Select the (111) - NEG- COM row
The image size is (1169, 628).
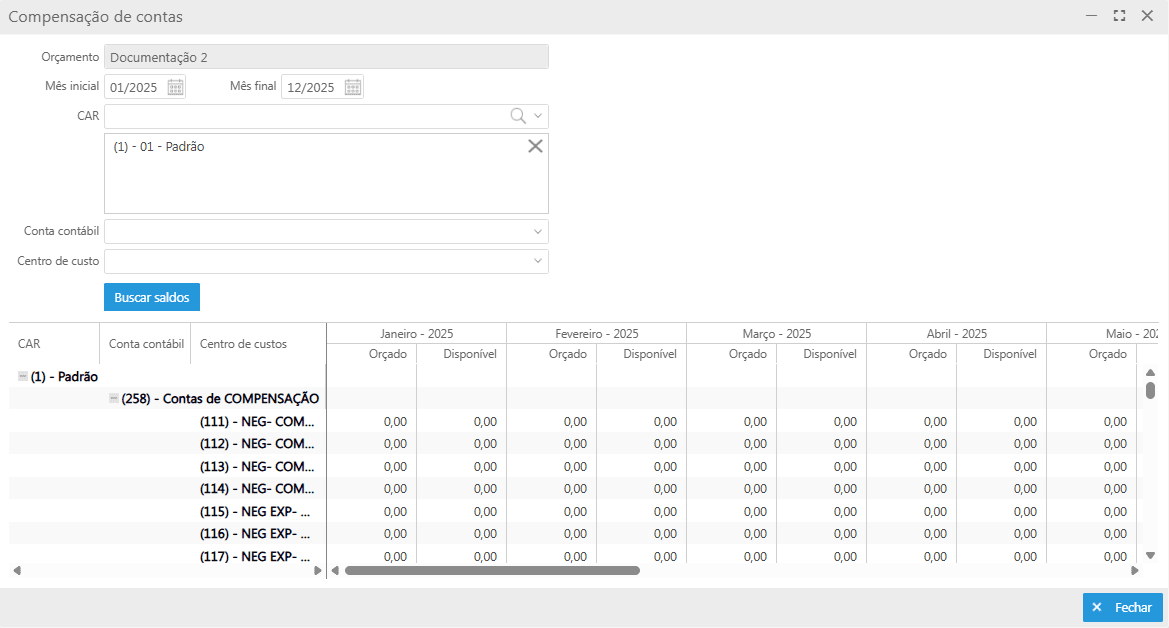pyautogui.click(x=258, y=421)
